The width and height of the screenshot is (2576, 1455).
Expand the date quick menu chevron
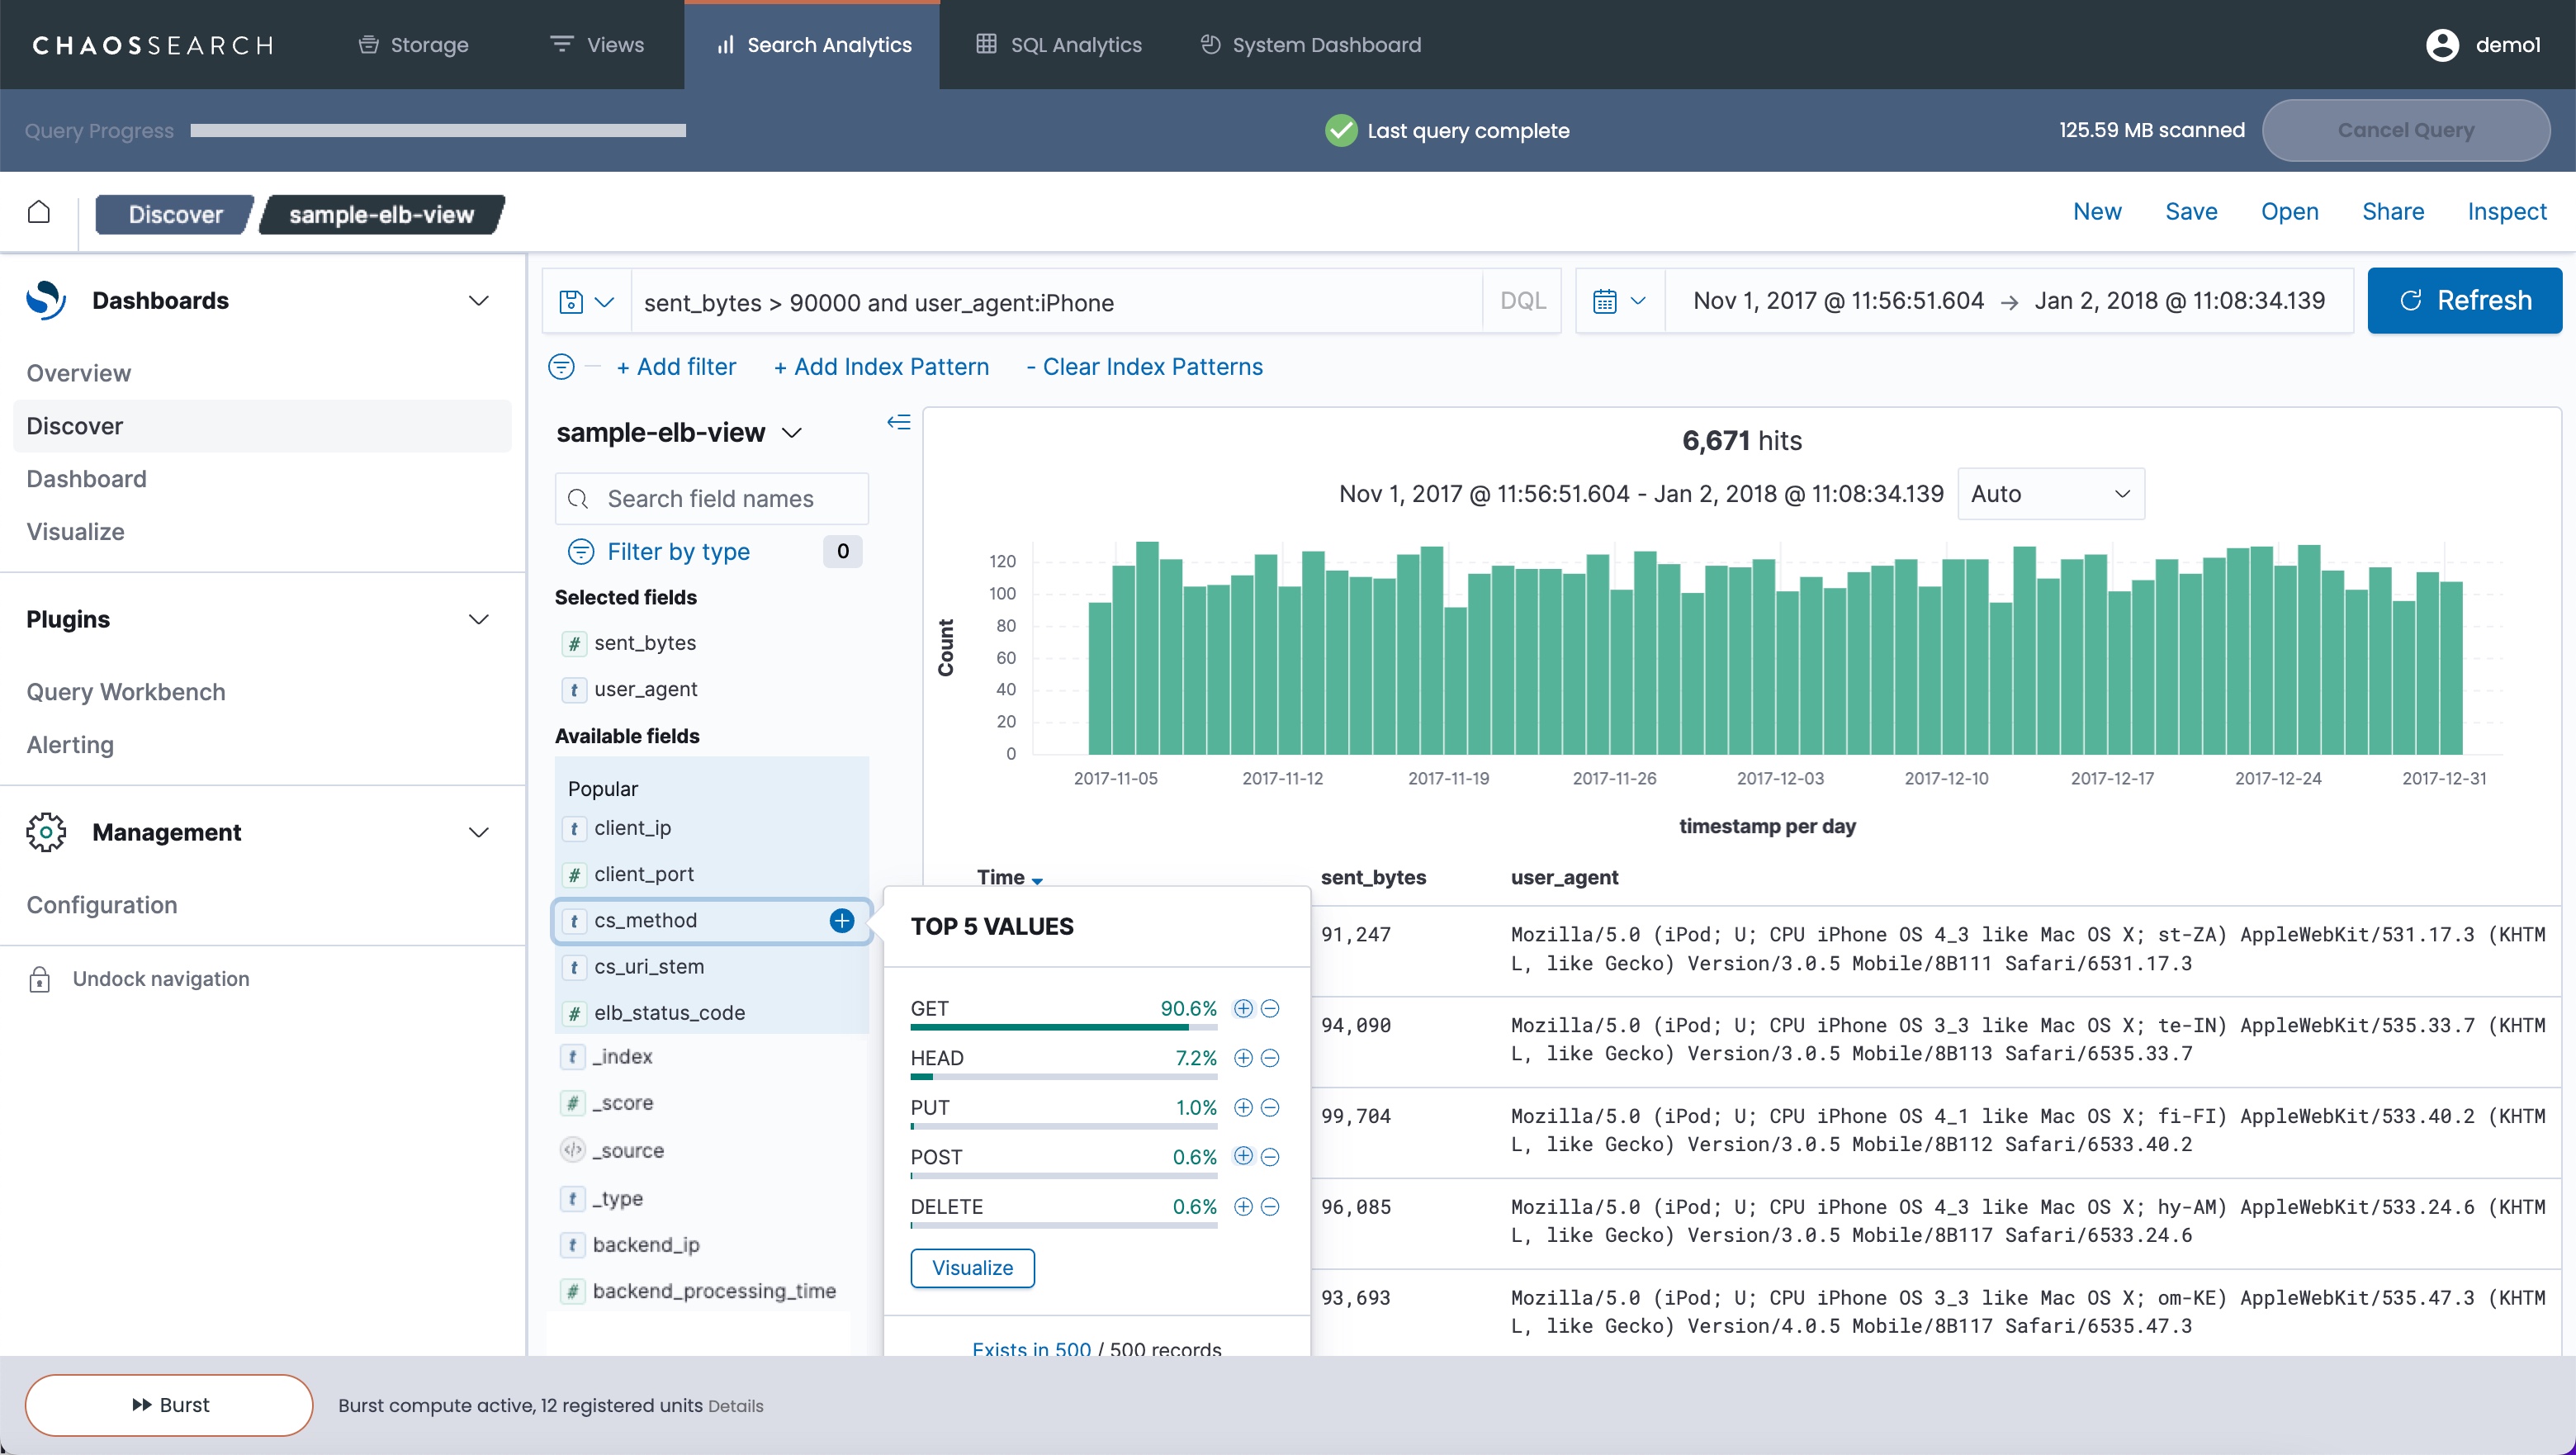coord(1638,301)
